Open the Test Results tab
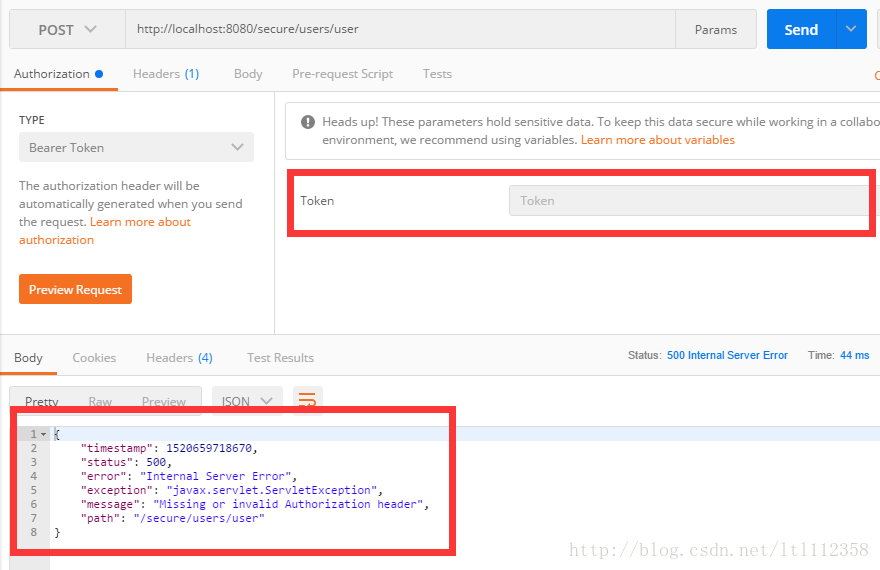The width and height of the screenshot is (880, 570). click(x=280, y=358)
